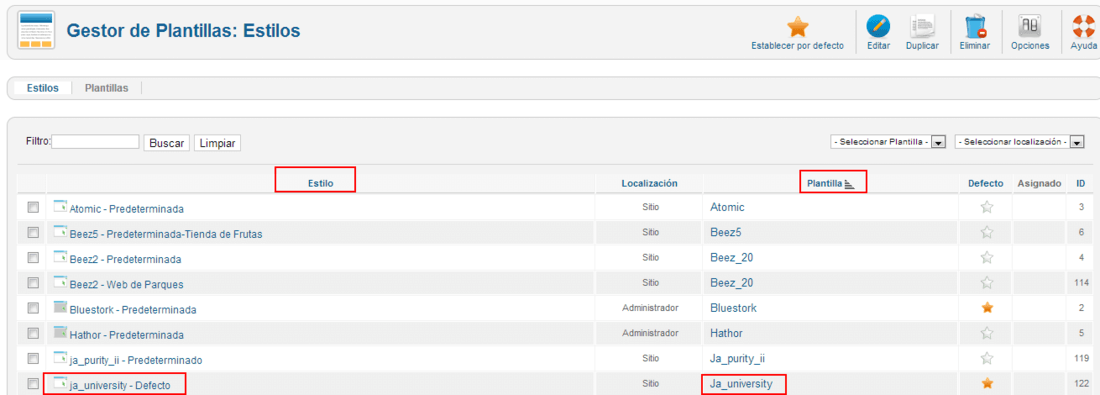Click the orange default star for Bluestork
1100x395 pixels.
coord(986,307)
